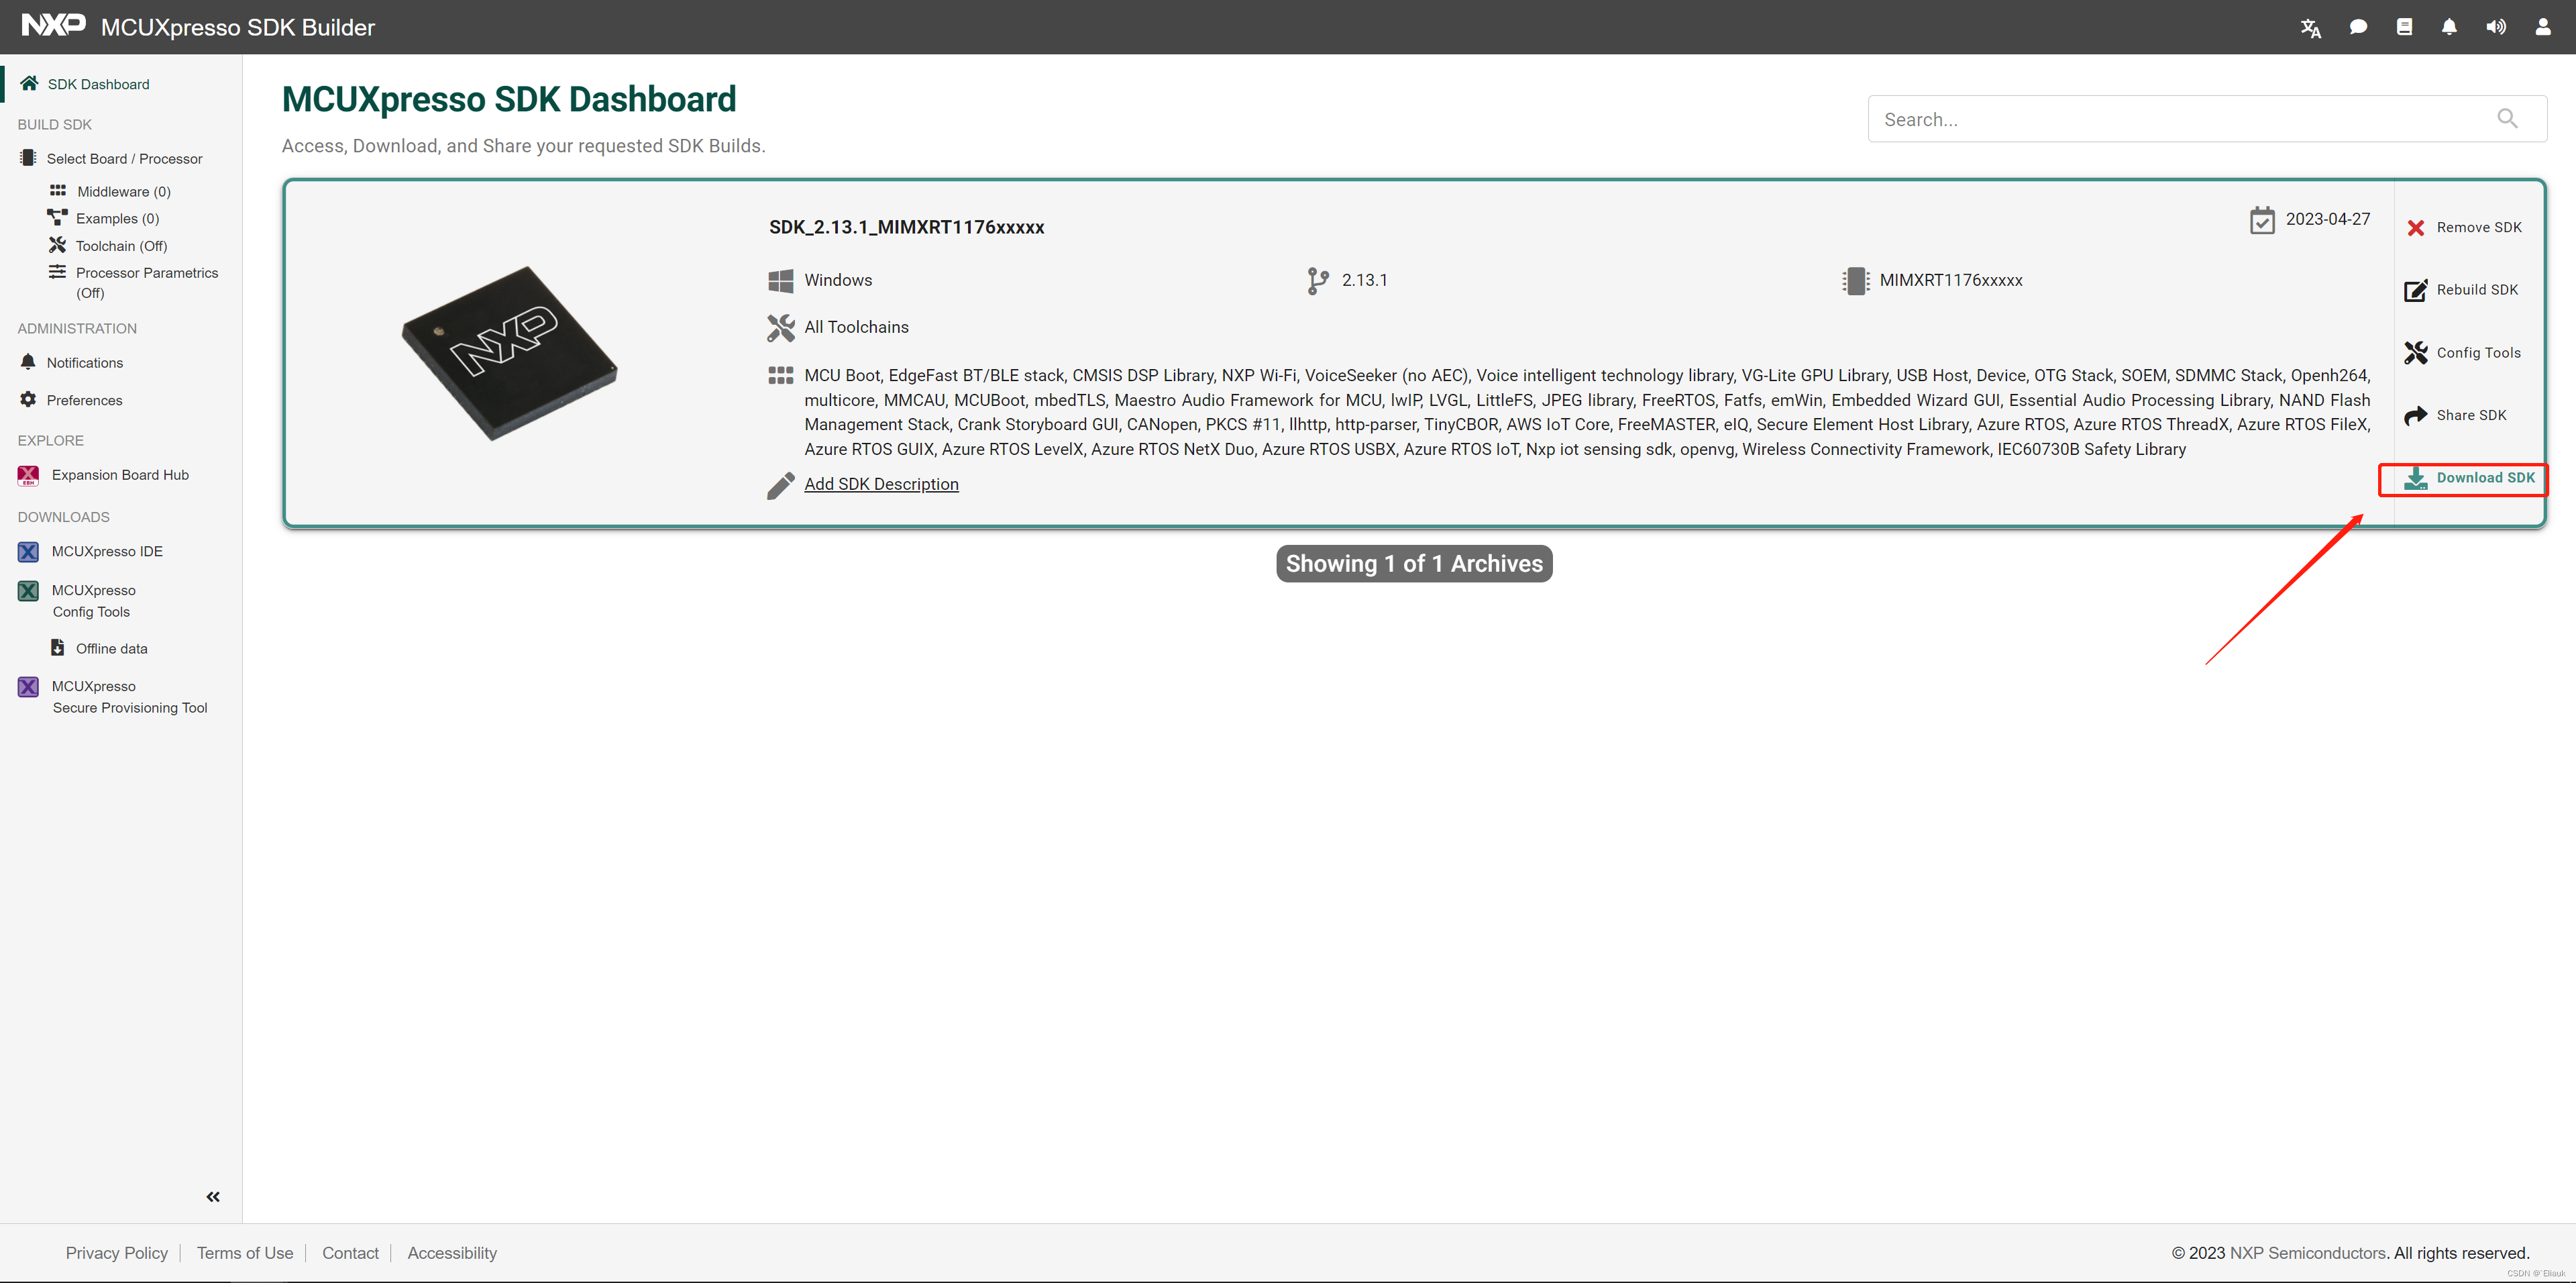Open Notifications in Administration
This screenshot has width=2576, height=1283.
85,363
